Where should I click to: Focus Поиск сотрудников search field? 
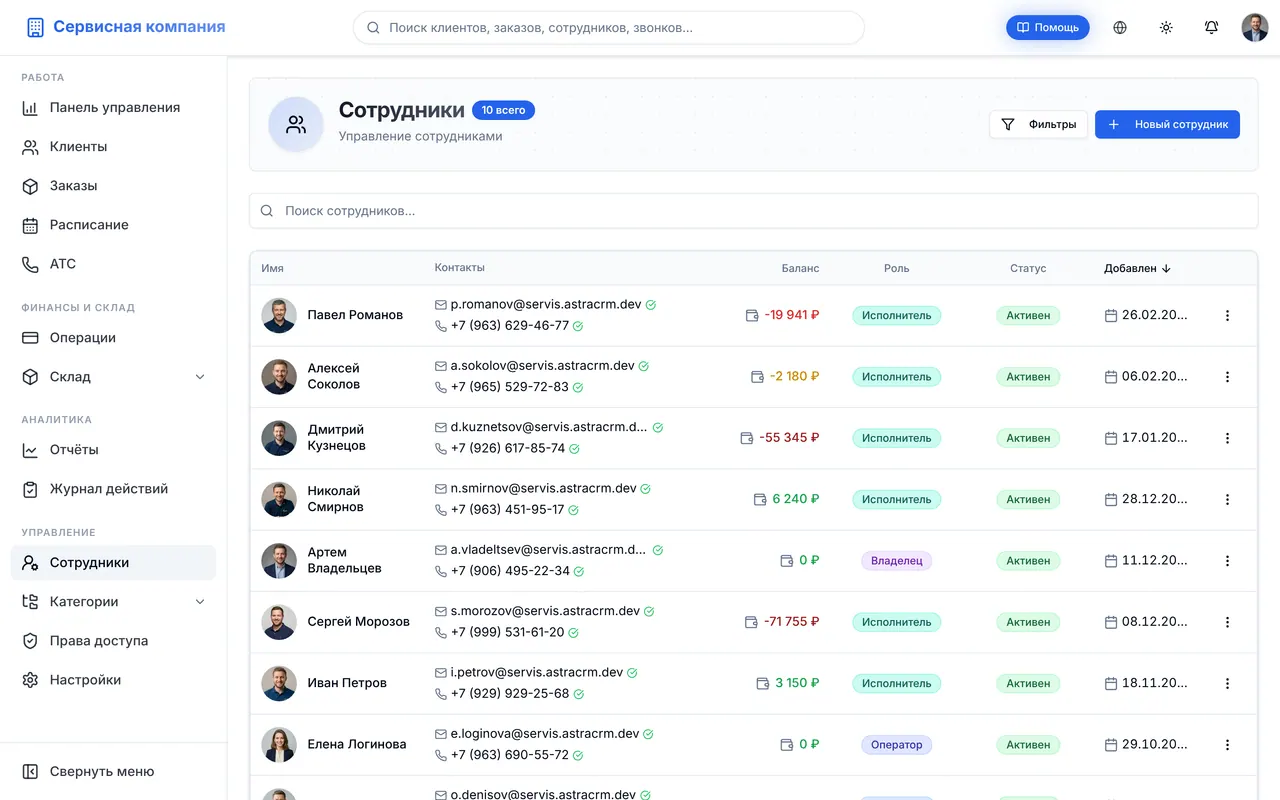click(x=754, y=211)
